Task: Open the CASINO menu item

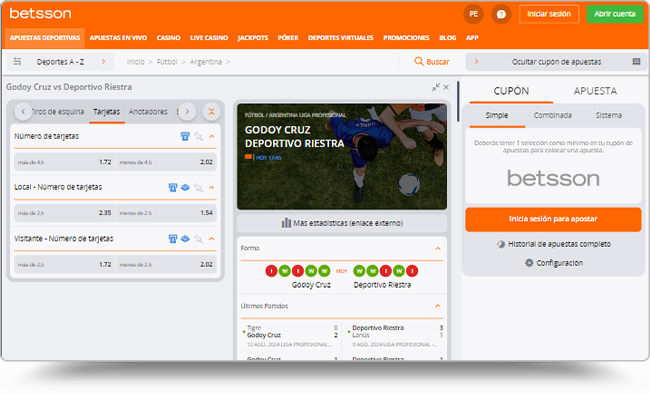Action: point(168,38)
